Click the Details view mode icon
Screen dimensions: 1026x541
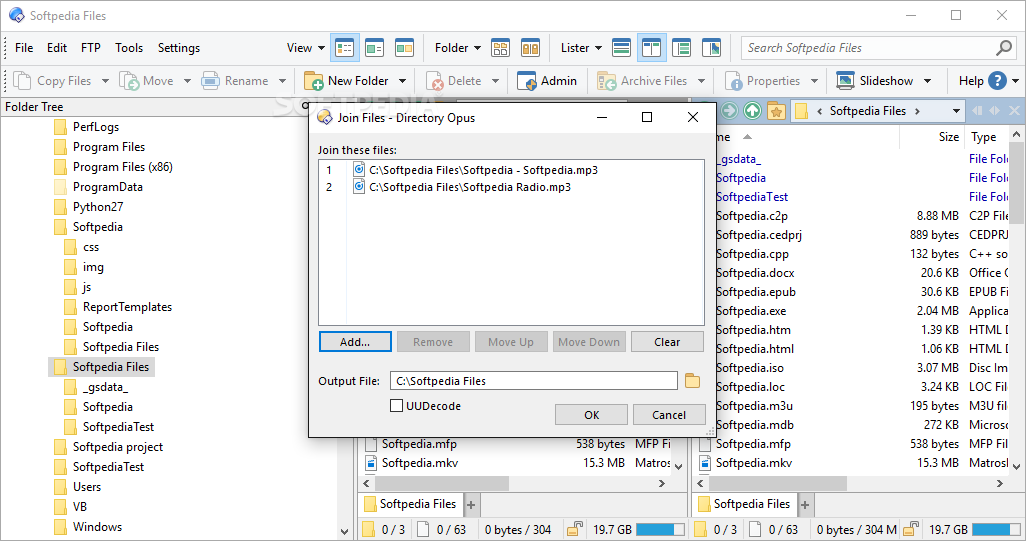344,48
